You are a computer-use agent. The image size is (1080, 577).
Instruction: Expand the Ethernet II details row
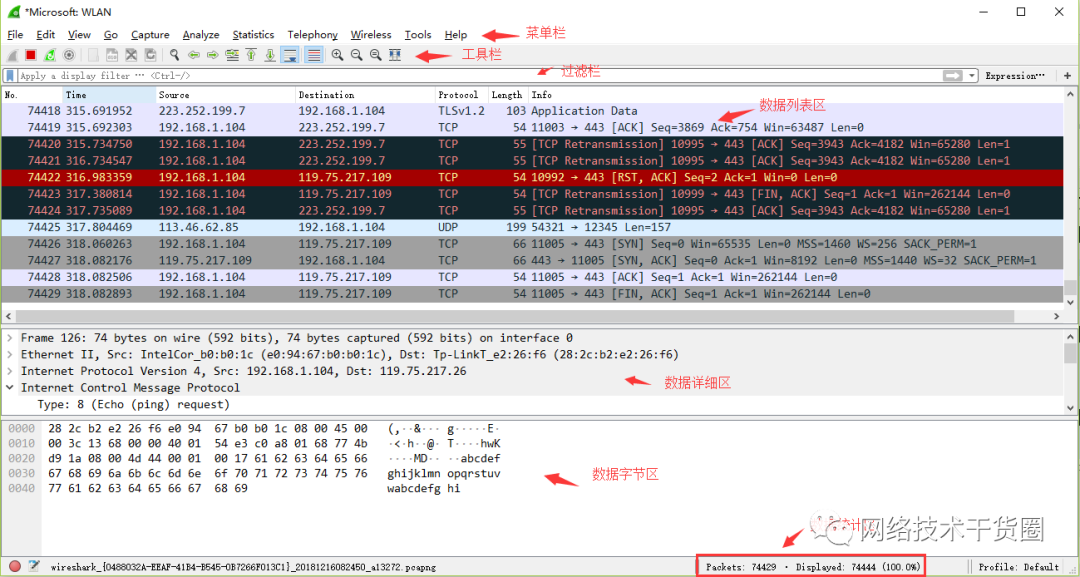click(8, 354)
